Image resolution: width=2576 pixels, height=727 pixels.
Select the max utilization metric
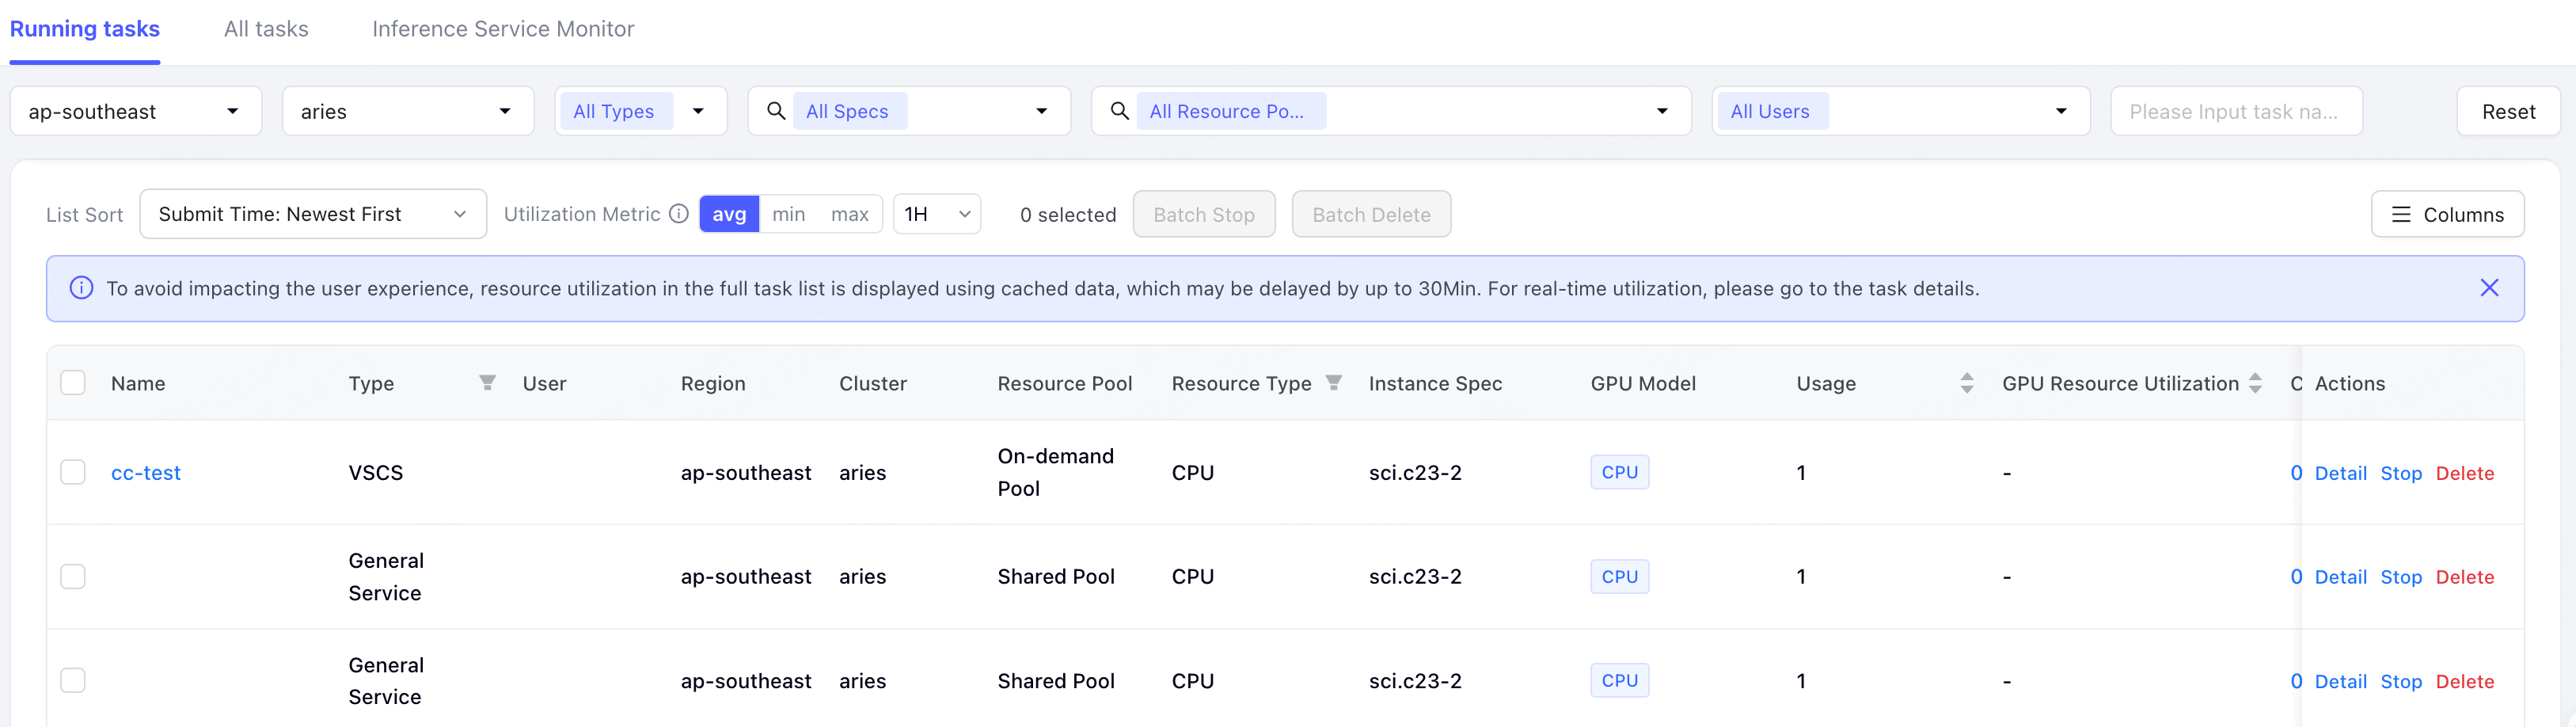click(849, 214)
